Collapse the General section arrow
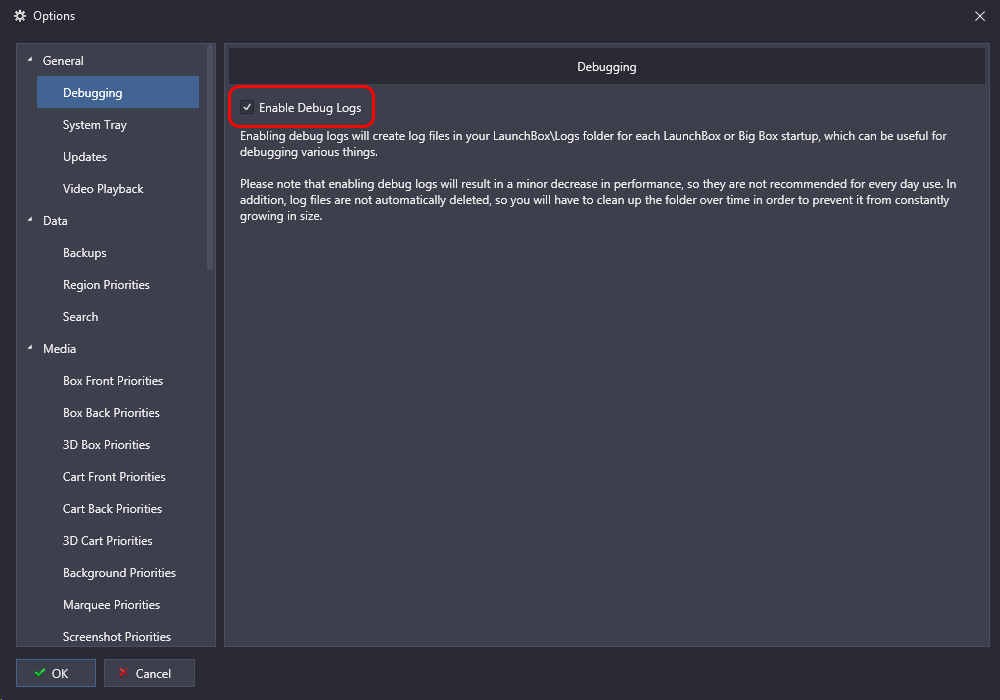This screenshot has height=700, width=1000. point(30,59)
